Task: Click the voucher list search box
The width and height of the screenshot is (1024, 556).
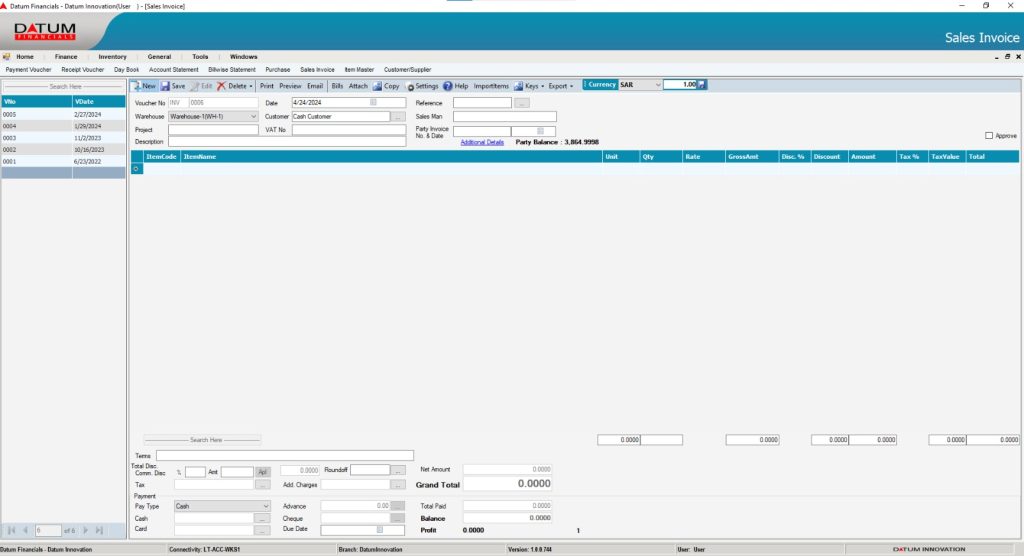Action: tap(65, 86)
